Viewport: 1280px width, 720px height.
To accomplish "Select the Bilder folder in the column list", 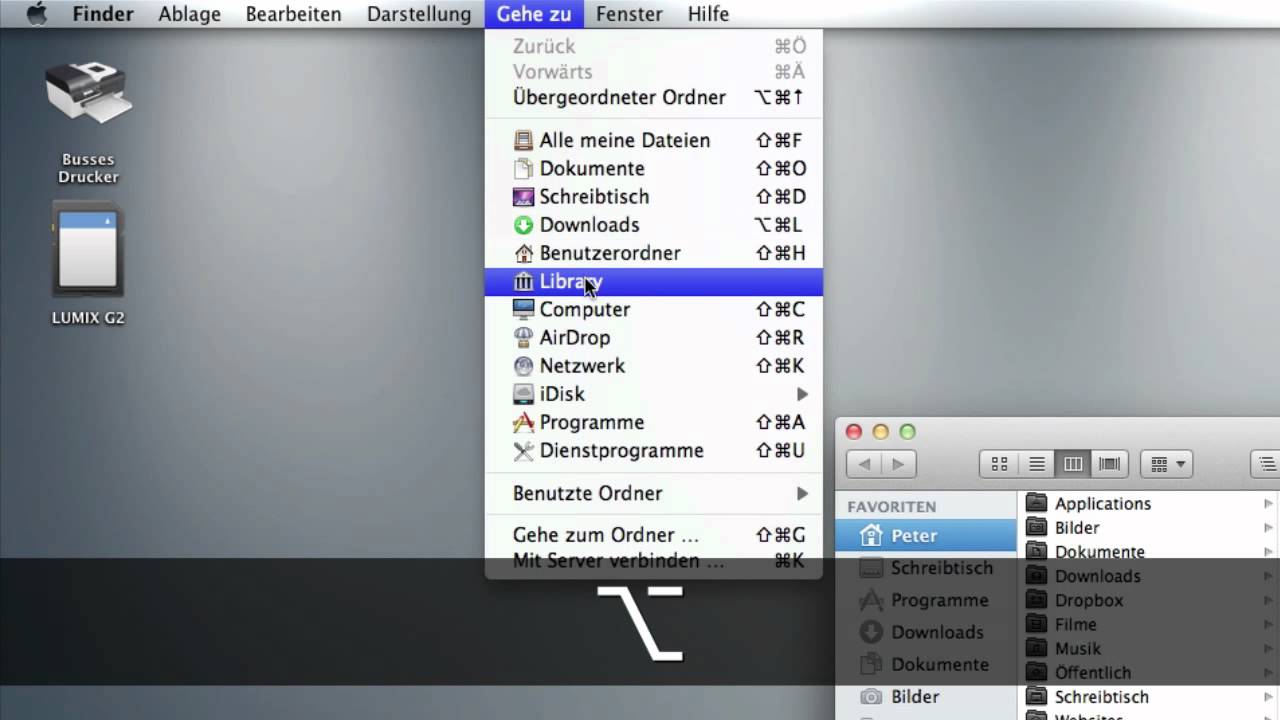I will click(x=1149, y=528).
